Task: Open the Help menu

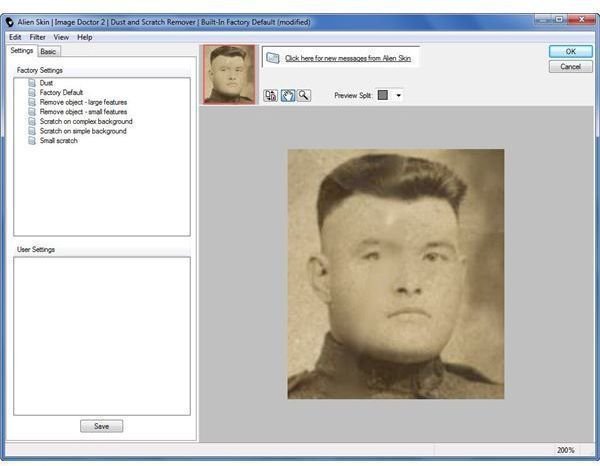Action: tap(85, 37)
